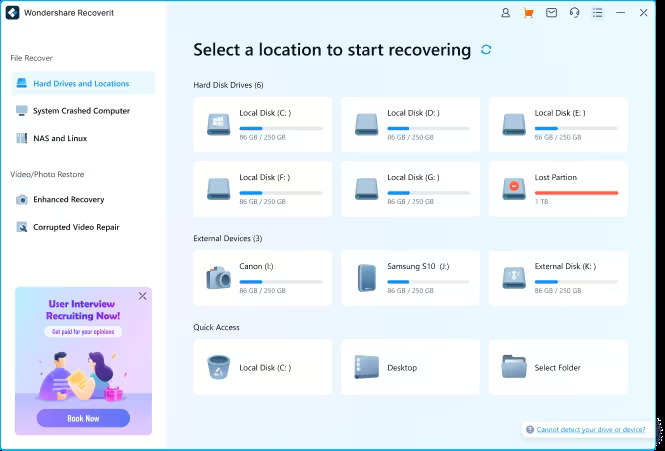Click the NAS and Linux server icon
665x451 pixels.
[22, 138]
